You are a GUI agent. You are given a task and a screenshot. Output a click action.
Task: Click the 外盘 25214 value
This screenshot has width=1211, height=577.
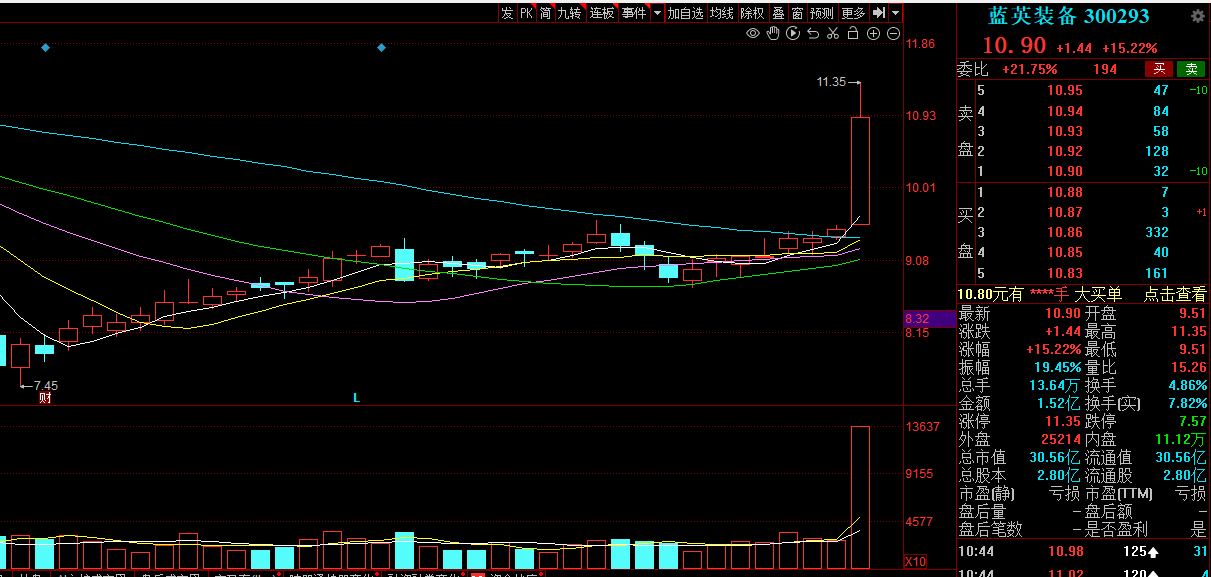click(1060, 439)
